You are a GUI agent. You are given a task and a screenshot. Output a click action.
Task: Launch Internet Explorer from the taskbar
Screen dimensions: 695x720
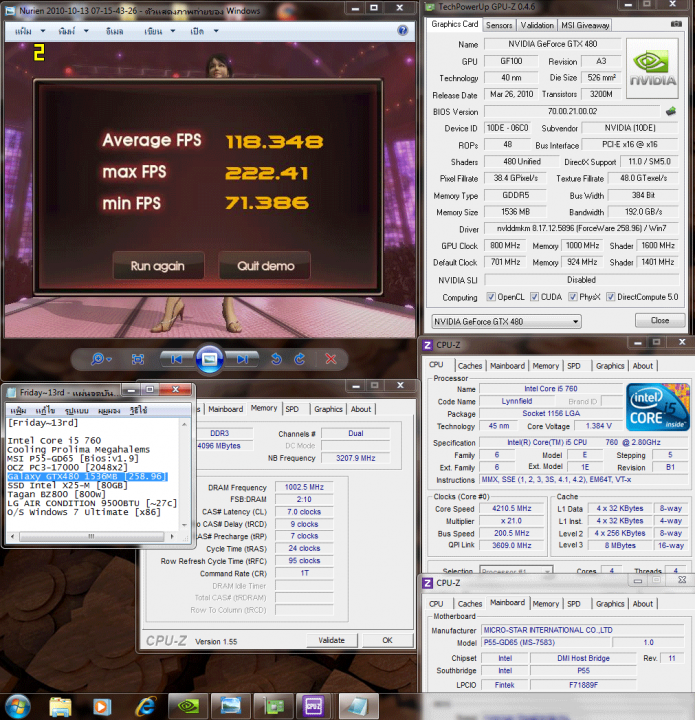tap(146, 706)
